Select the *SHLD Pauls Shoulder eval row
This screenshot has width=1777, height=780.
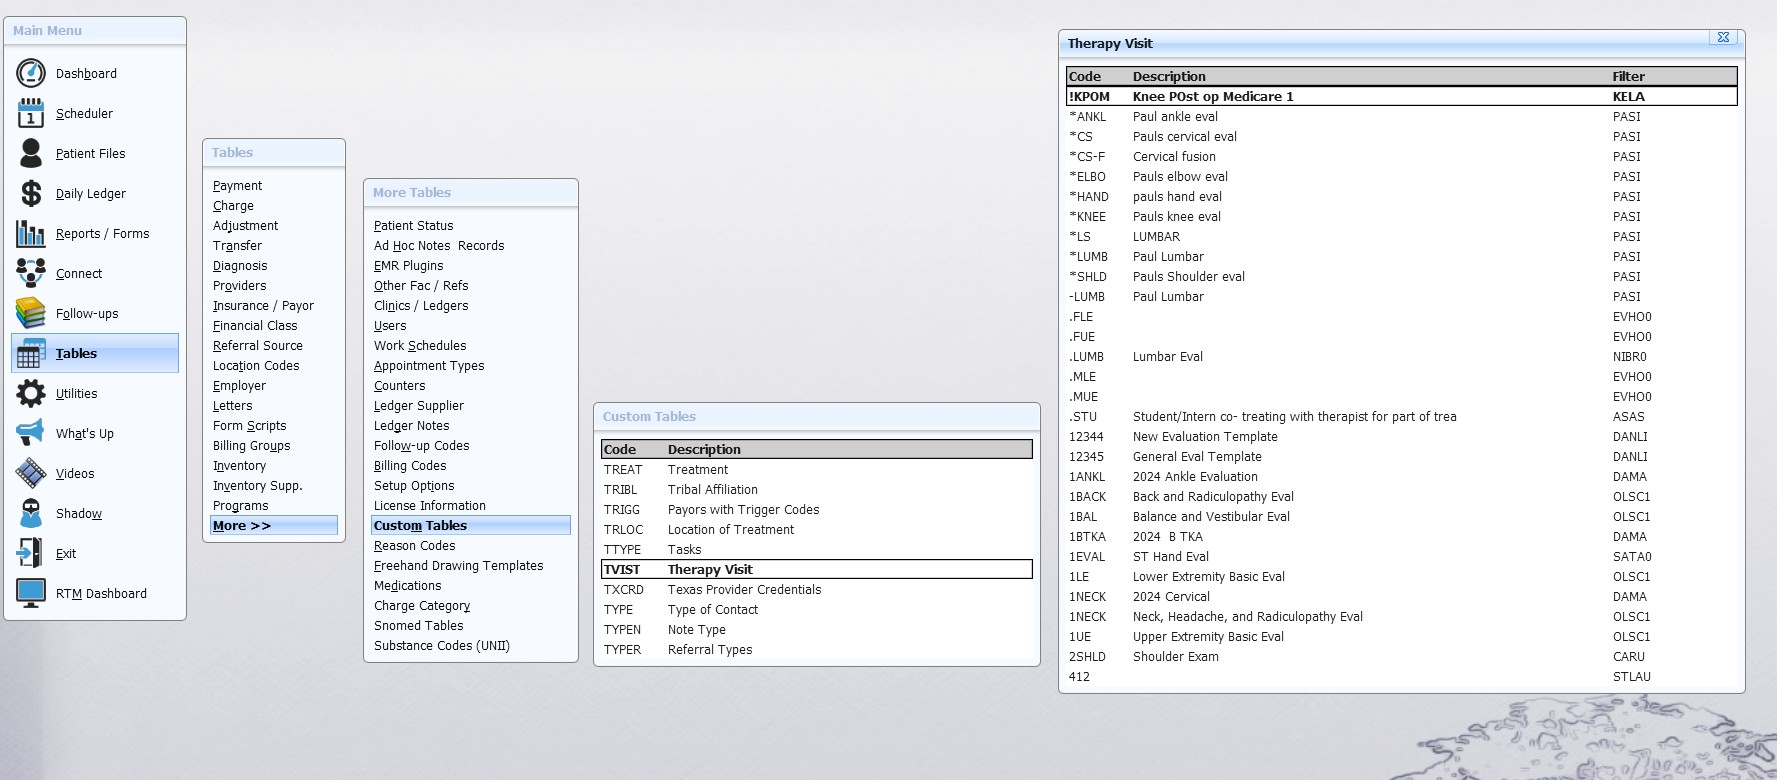coord(1402,277)
